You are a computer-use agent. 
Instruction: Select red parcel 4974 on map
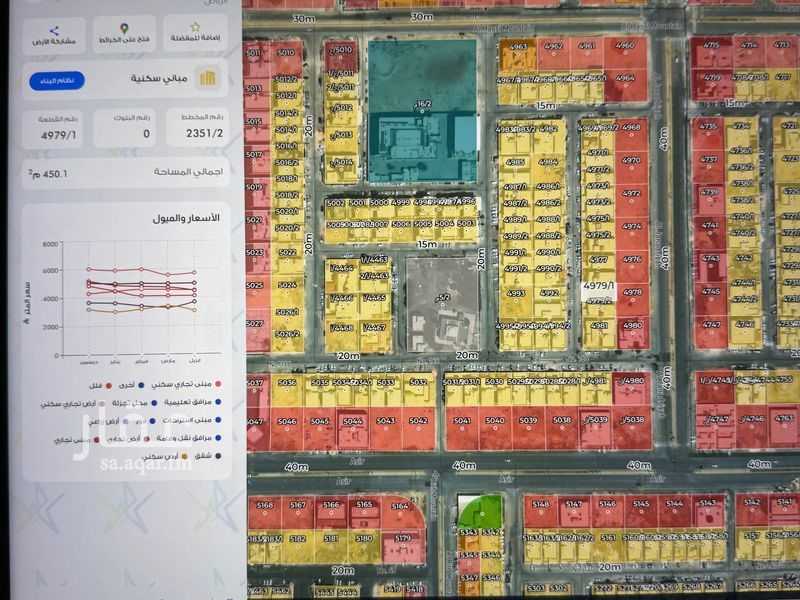click(x=632, y=234)
